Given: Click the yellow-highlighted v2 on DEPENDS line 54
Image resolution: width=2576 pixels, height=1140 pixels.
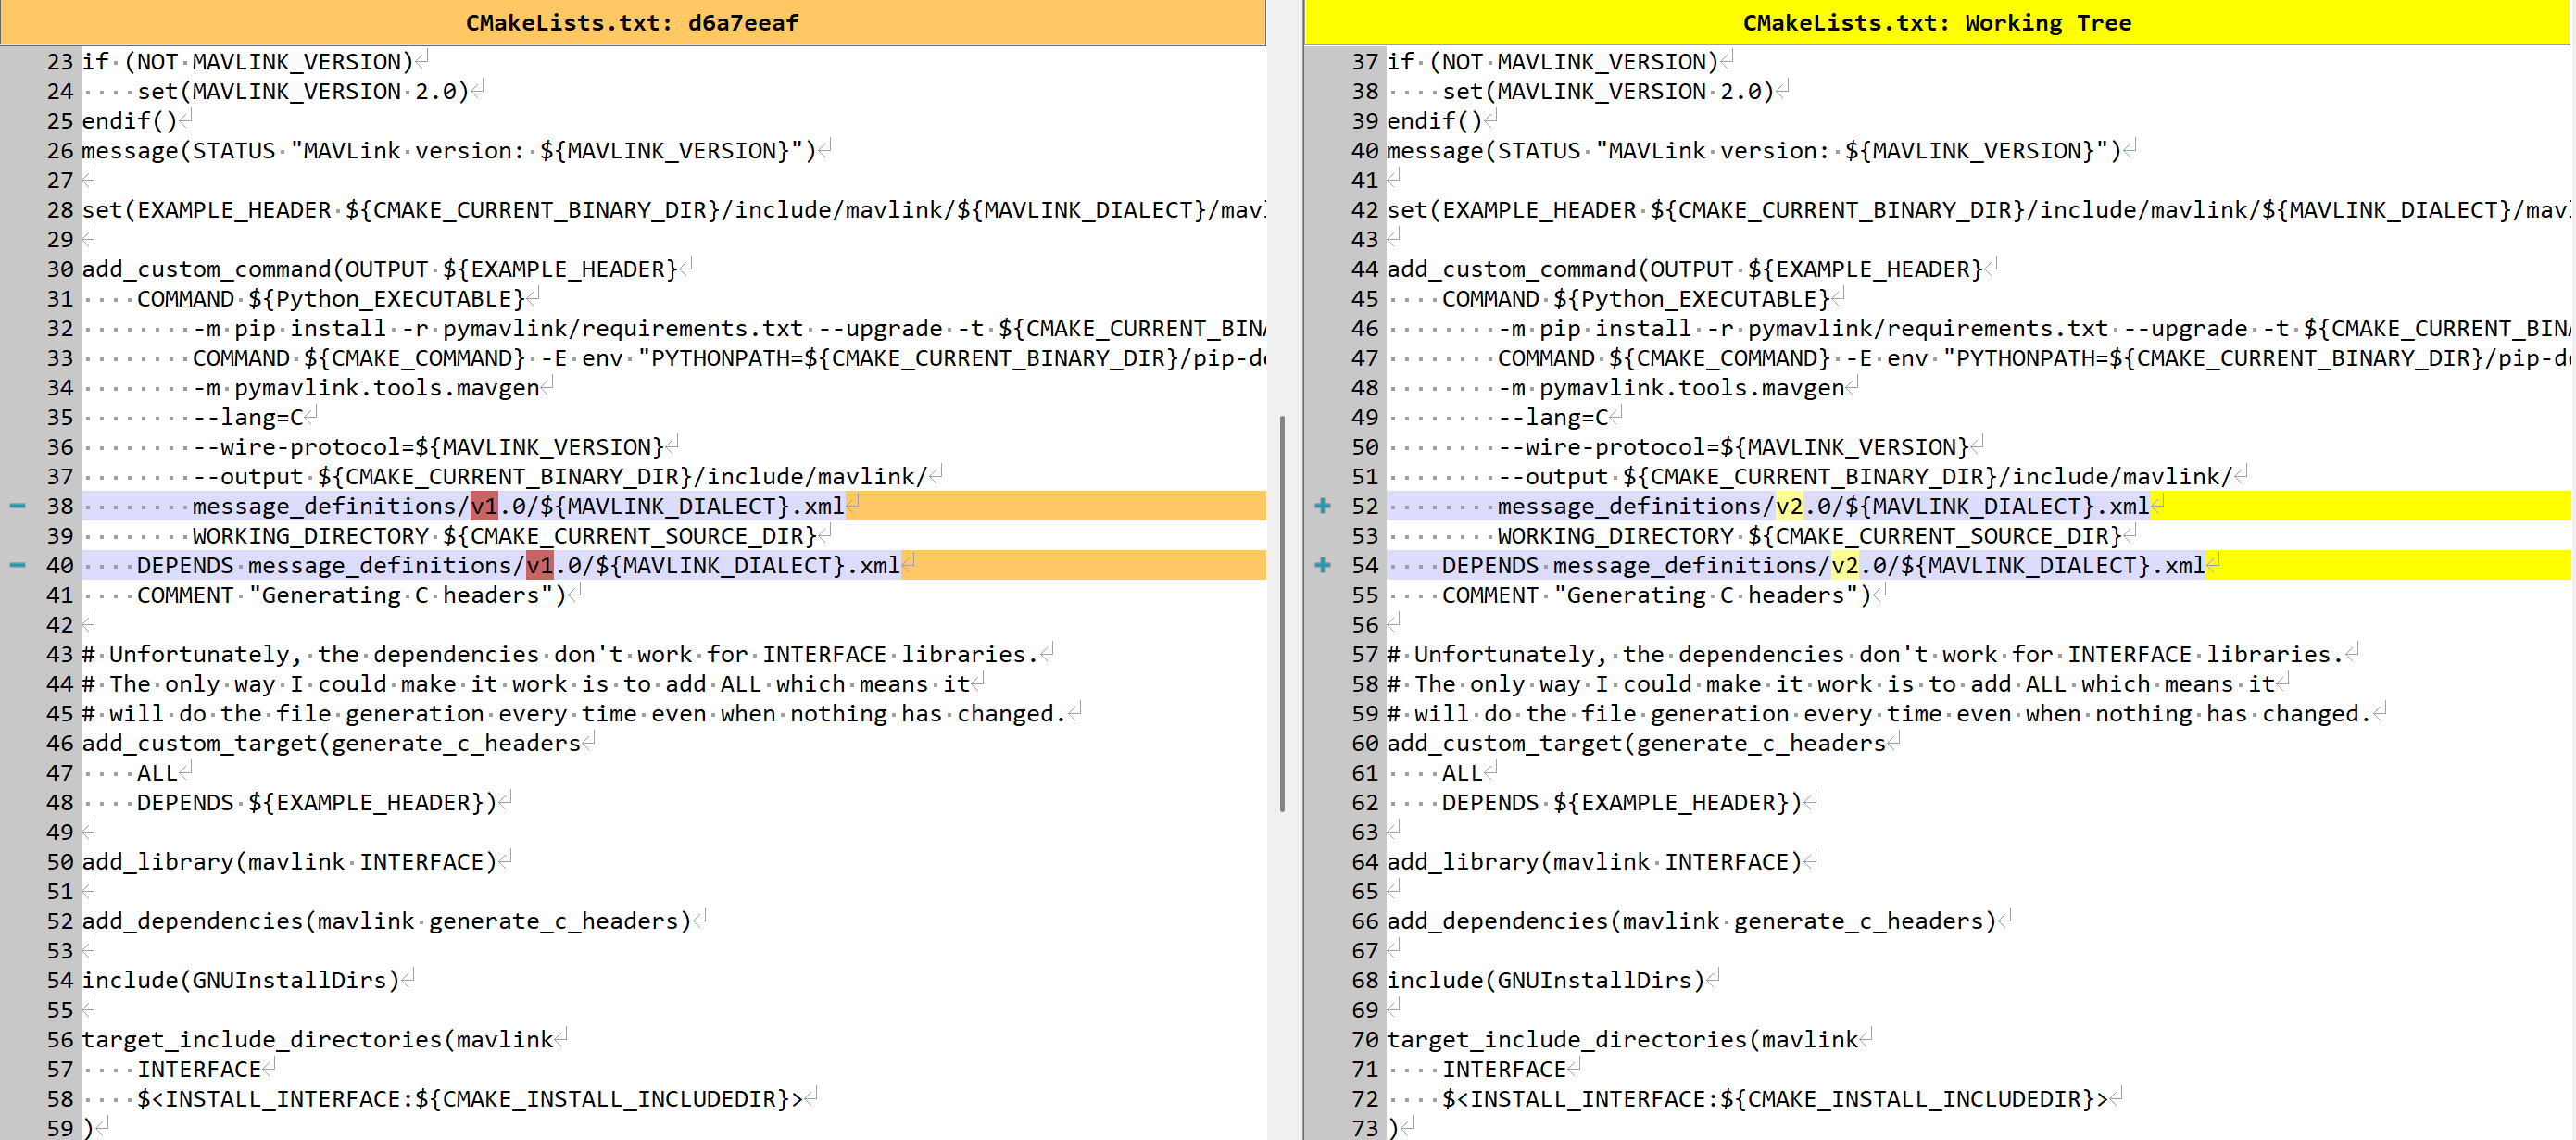Looking at the screenshot, I should point(1844,565).
